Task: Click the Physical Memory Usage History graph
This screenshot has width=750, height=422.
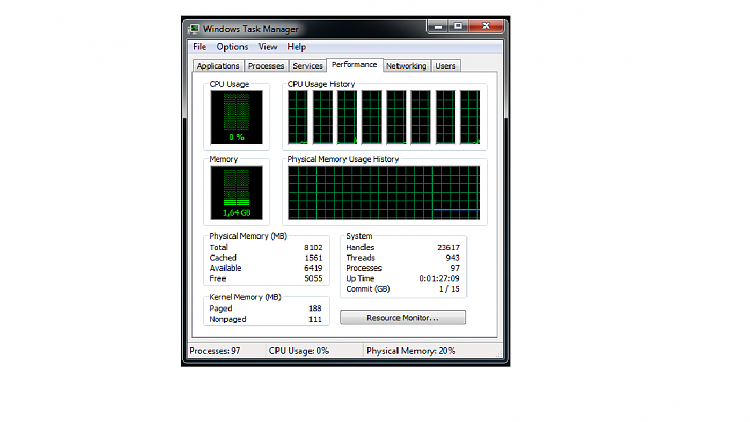Action: tap(384, 193)
